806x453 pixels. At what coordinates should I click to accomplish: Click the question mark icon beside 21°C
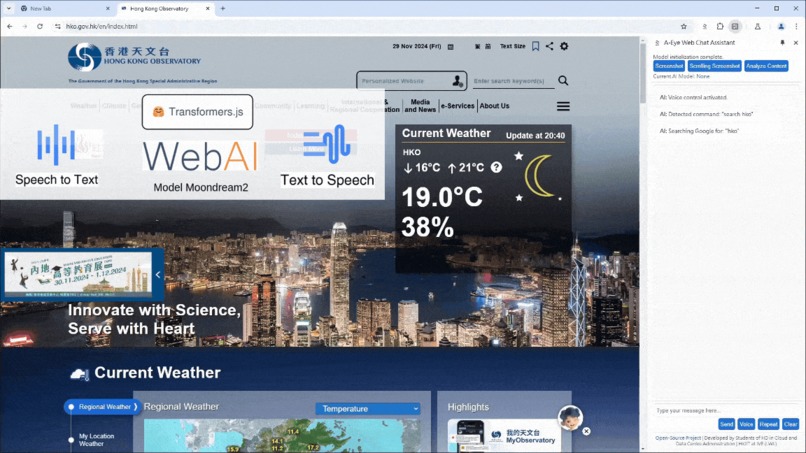(496, 168)
